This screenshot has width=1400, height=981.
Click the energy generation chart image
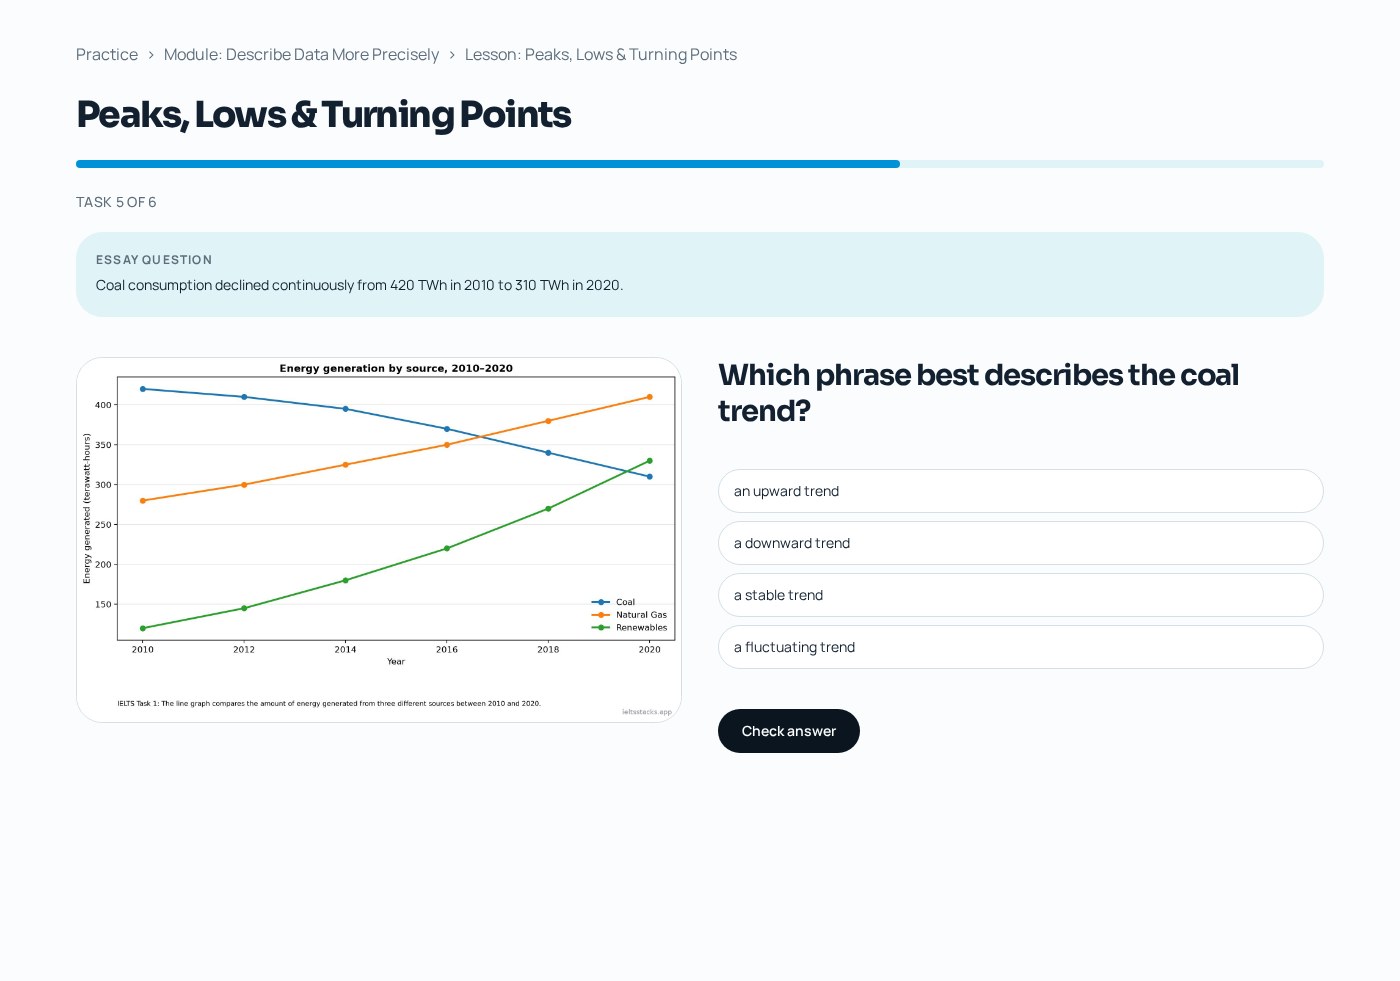(x=379, y=540)
